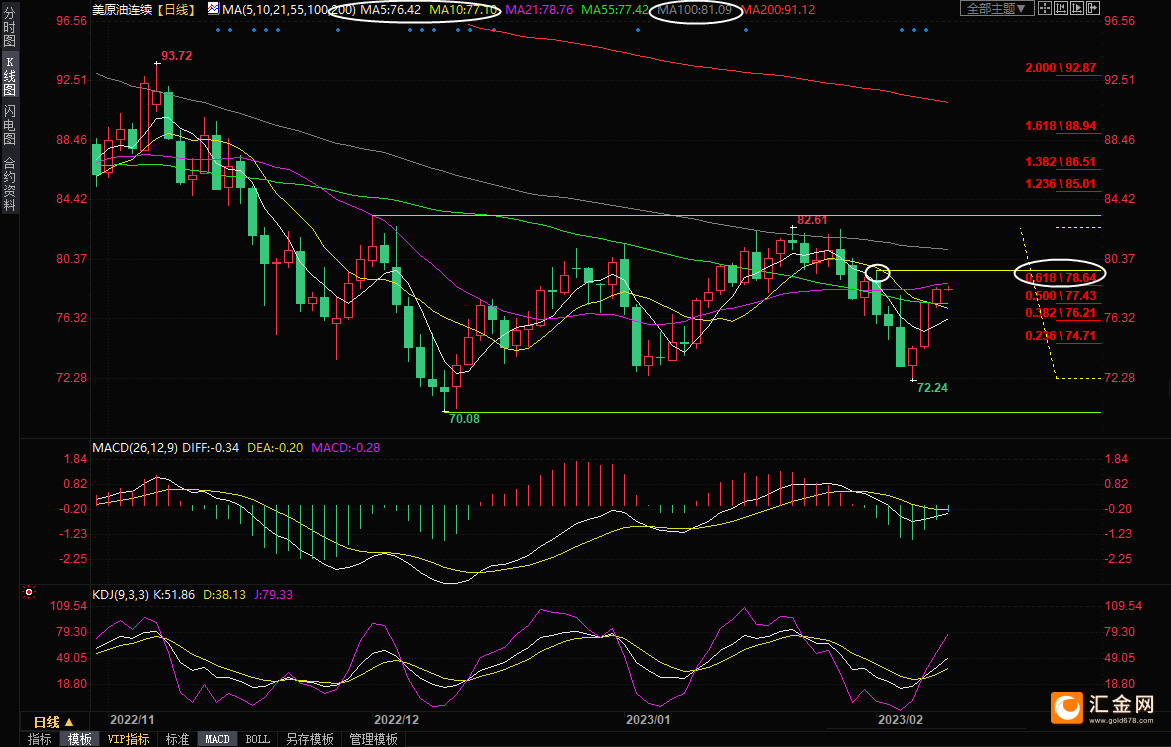The width and height of the screenshot is (1171, 747).
Task: Click the crosshair cursor icon
Action: [1045, 8]
